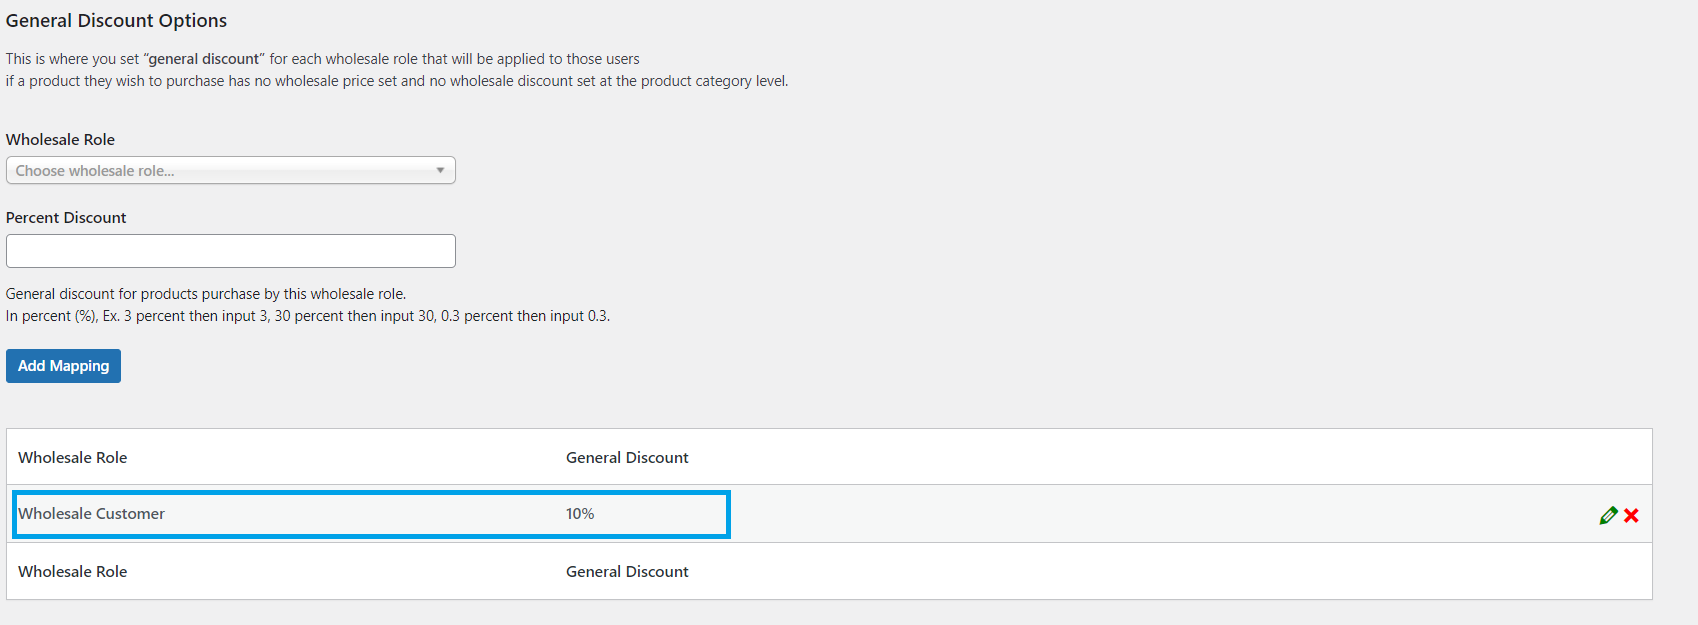Select the Wholesale Customer row cell
This screenshot has height=625, width=1698.
91,514
